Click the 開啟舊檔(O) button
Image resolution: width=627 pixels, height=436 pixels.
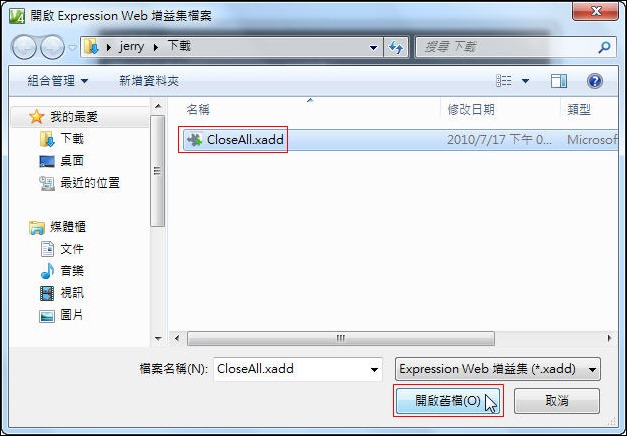pos(448,400)
